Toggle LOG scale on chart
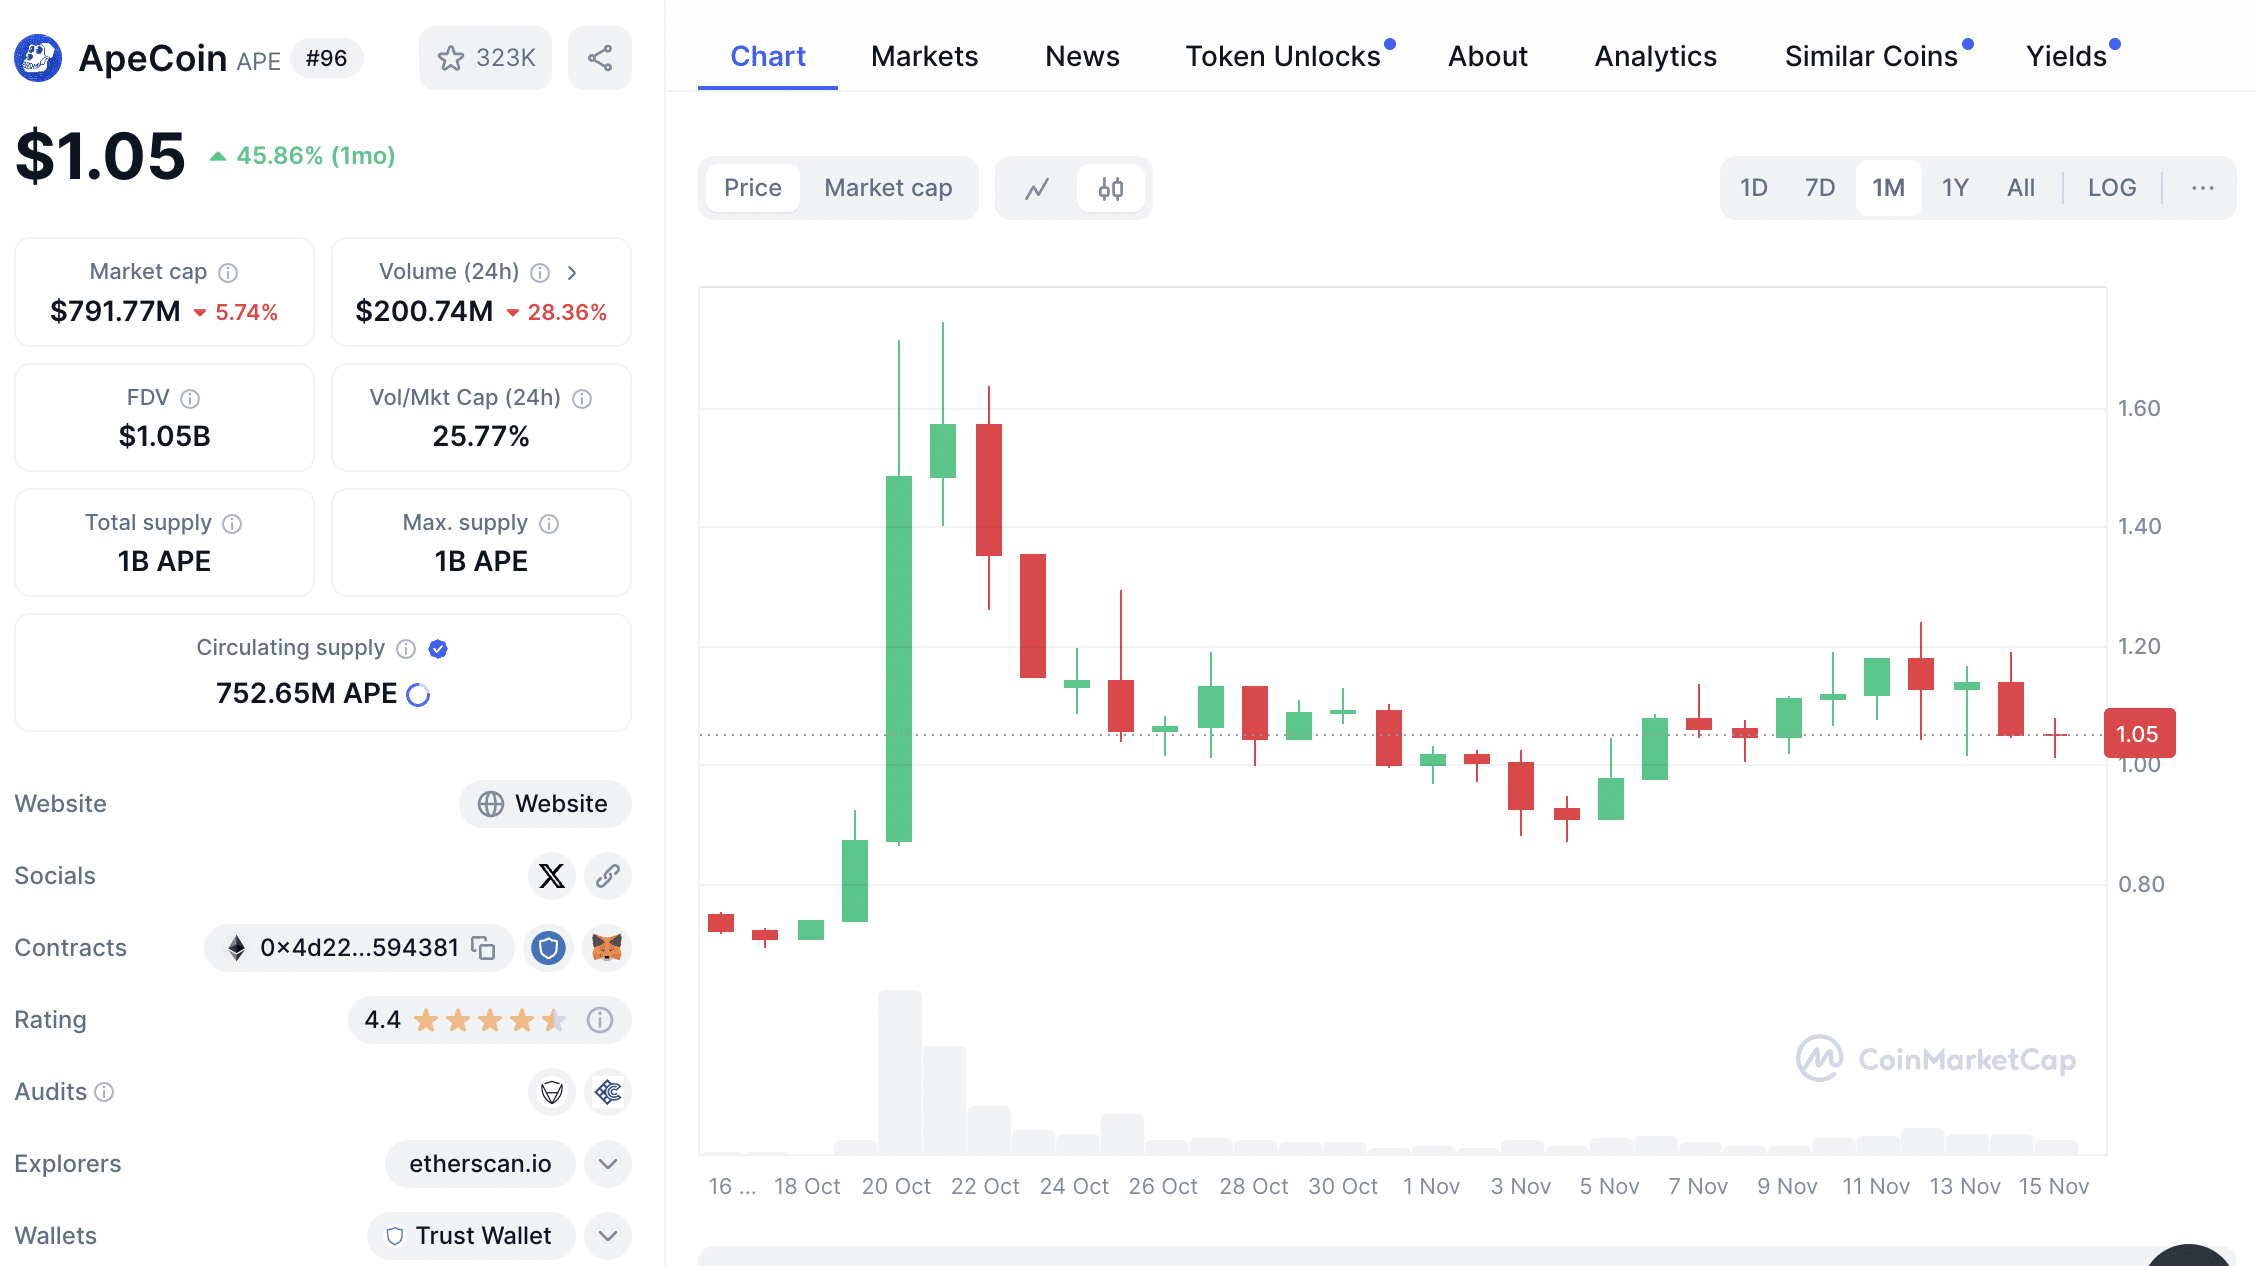 point(2112,188)
